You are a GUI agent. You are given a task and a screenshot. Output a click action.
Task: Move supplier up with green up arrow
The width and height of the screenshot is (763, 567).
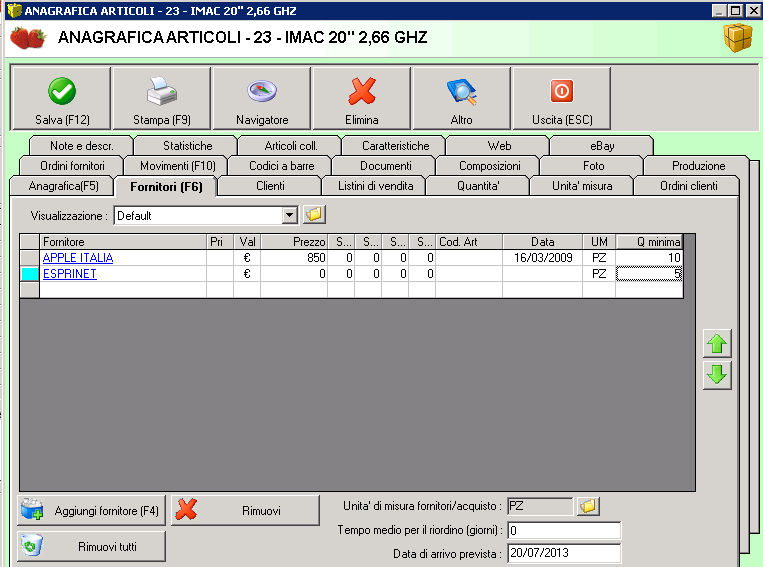click(717, 344)
